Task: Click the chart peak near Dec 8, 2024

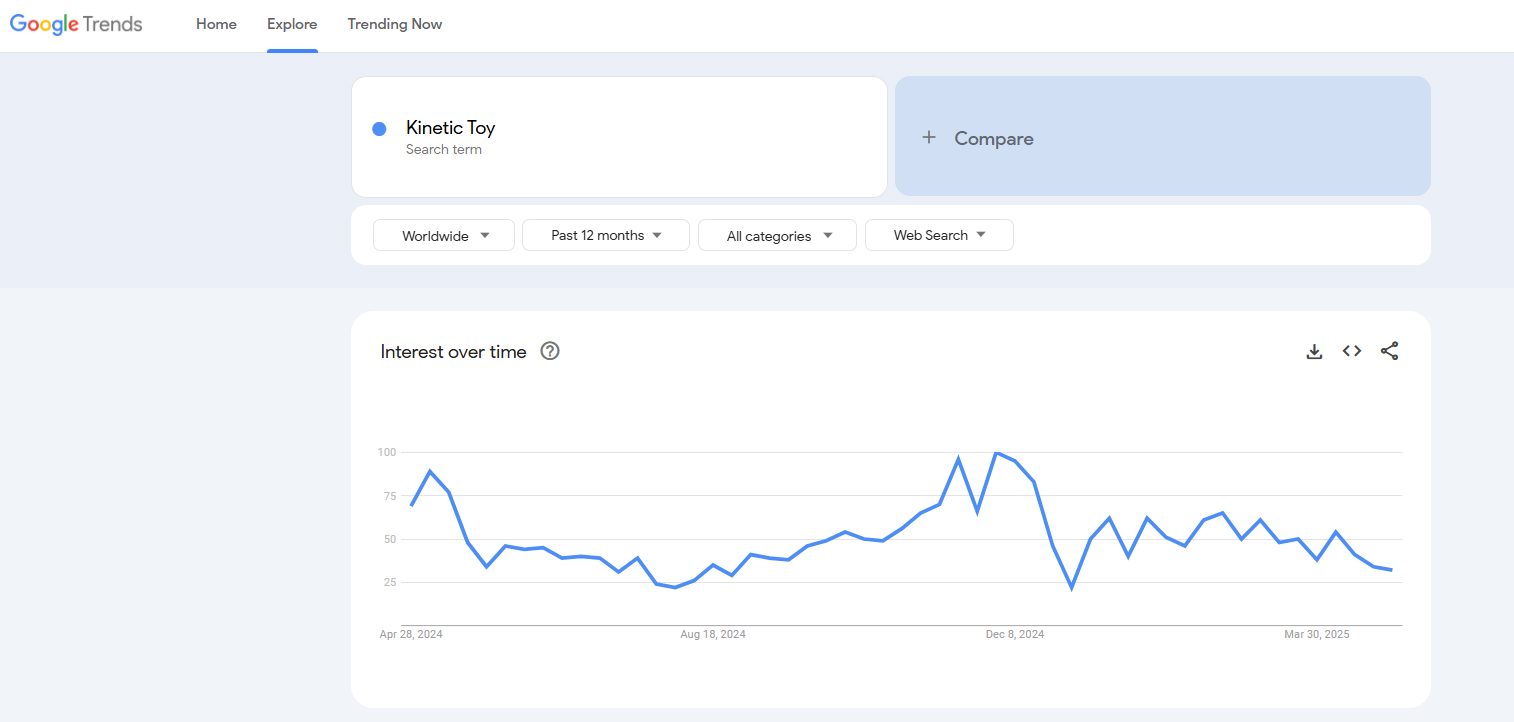Action: pyautogui.click(x=996, y=453)
